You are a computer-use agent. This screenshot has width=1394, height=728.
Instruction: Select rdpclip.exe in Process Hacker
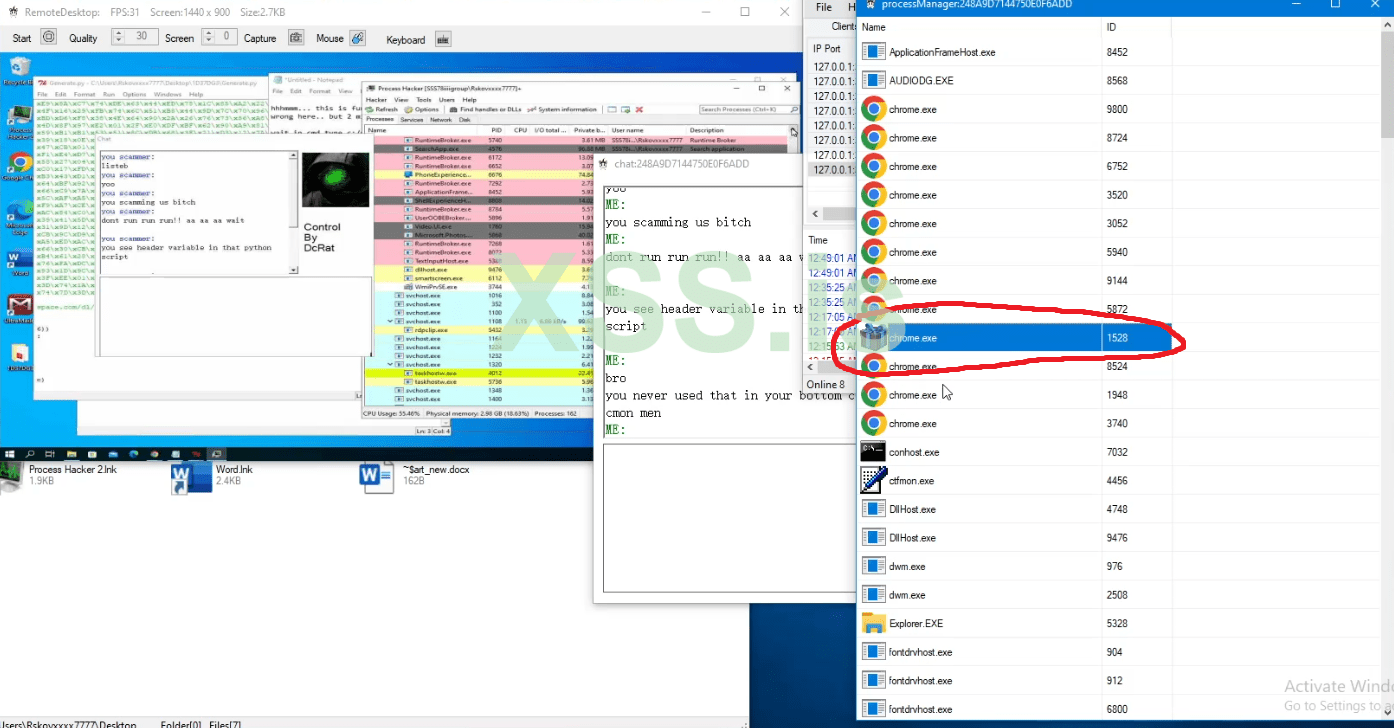429,330
